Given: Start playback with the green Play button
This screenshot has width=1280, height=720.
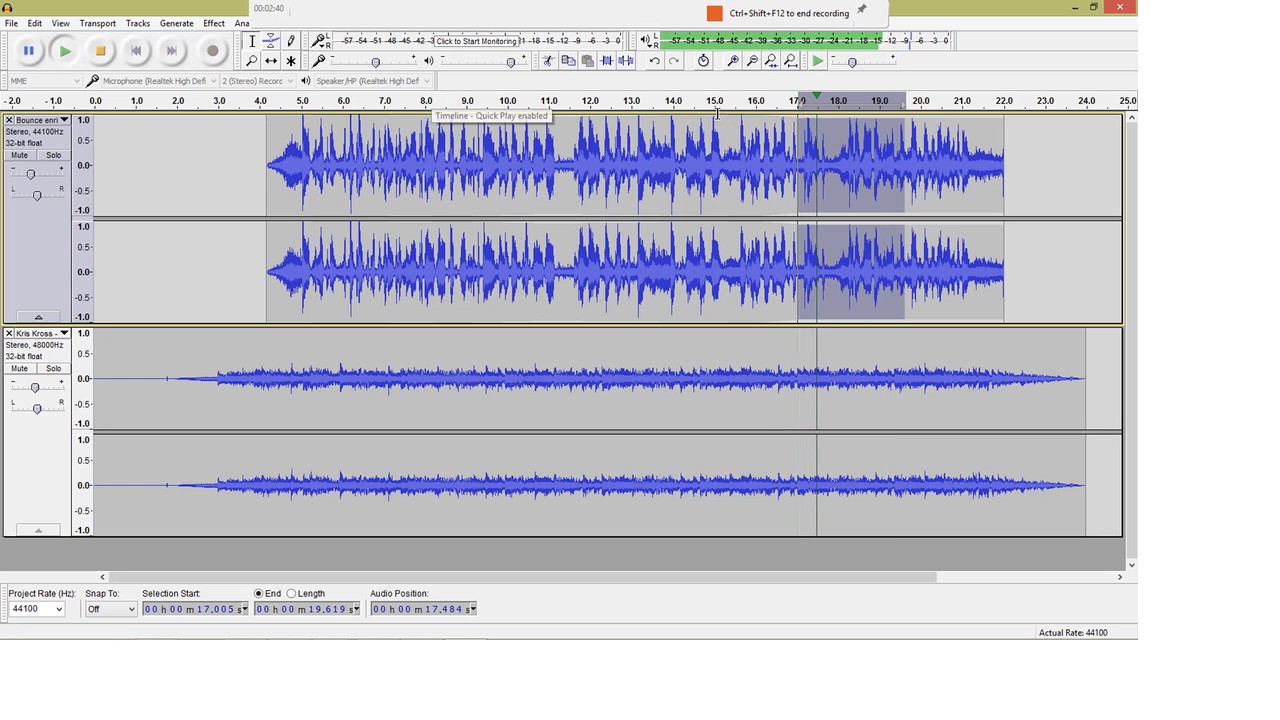Looking at the screenshot, I should point(65,51).
